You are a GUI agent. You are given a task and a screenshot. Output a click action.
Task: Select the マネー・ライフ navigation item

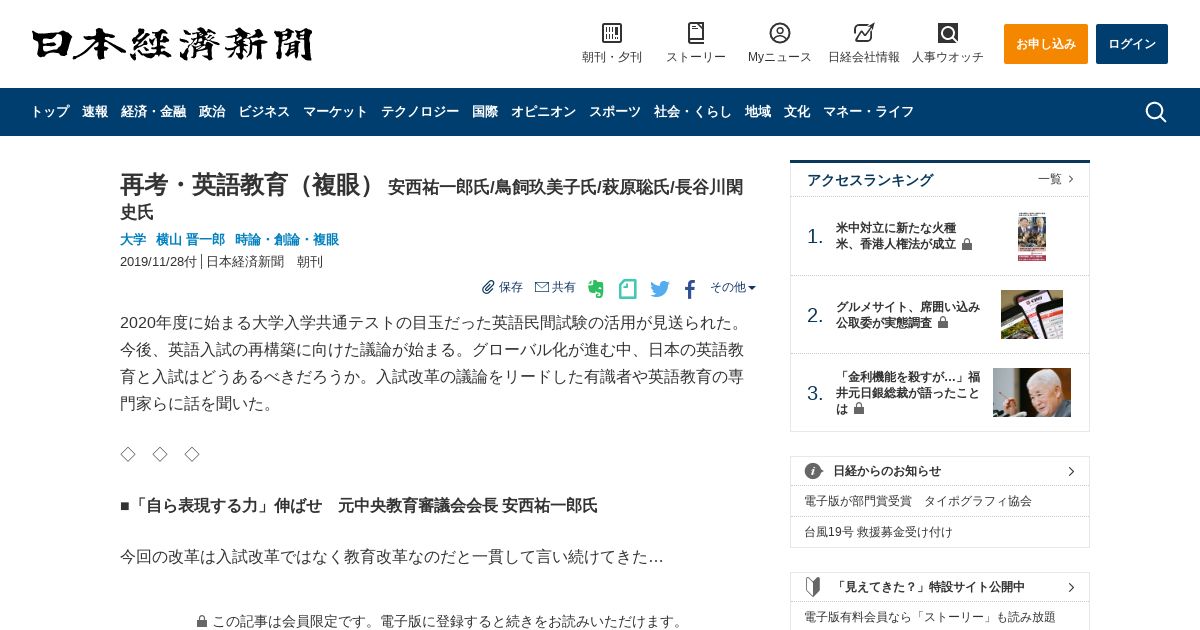(x=868, y=112)
